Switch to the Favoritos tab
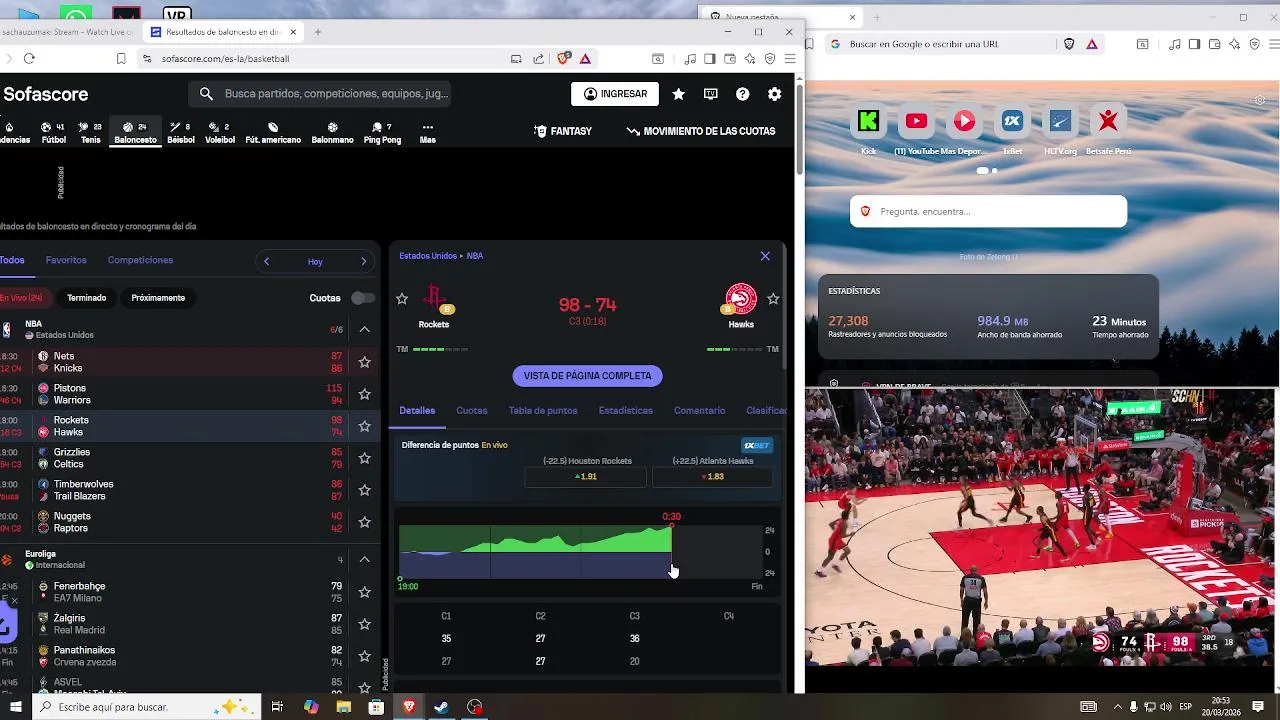 [x=66, y=260]
